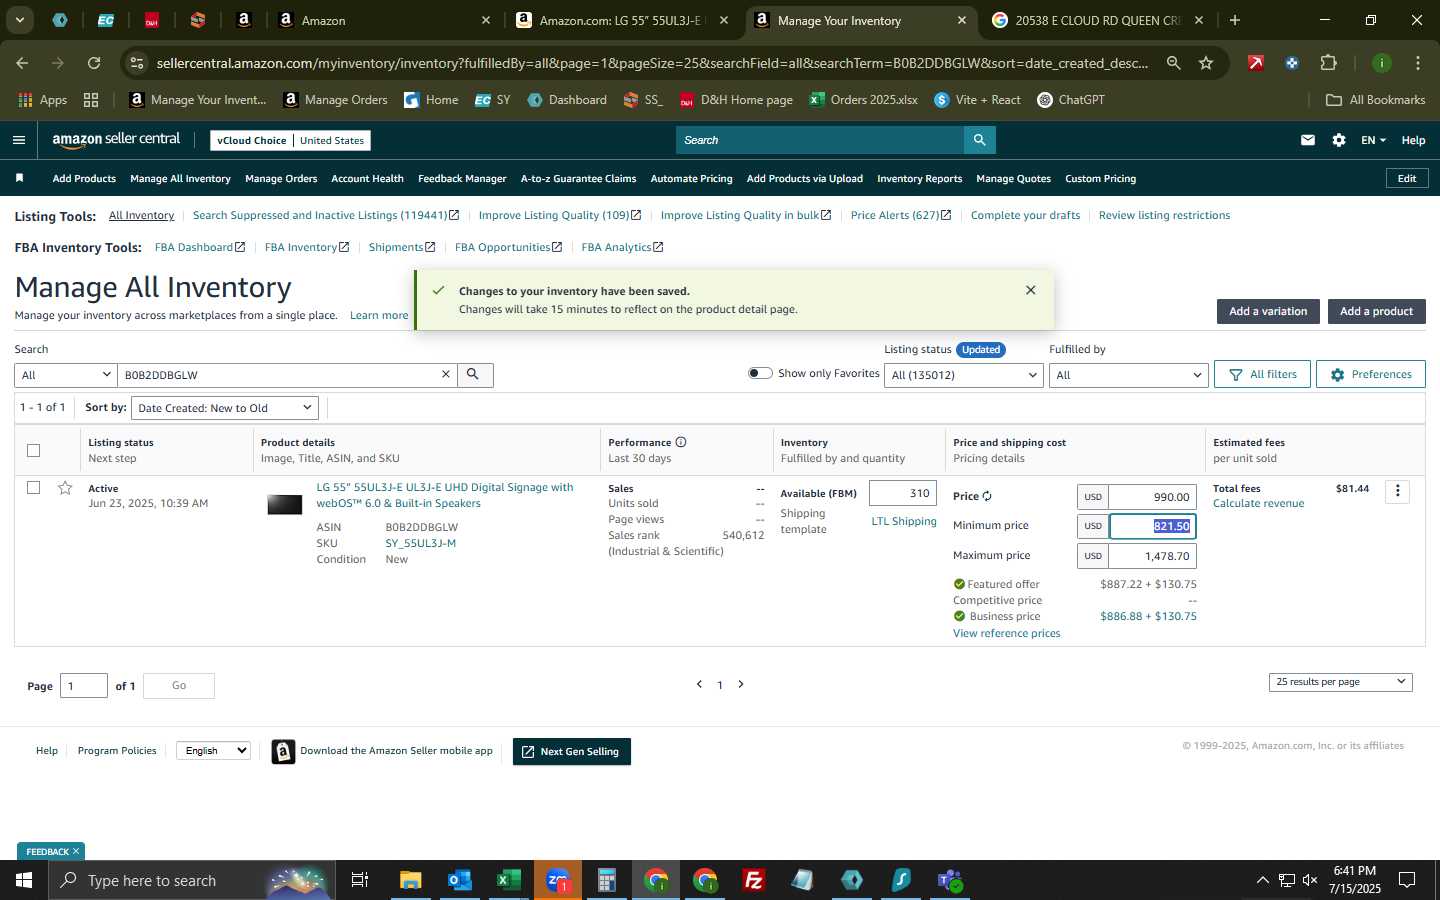
Task: Open the Seller Central hamburger menu
Action: click(19, 140)
